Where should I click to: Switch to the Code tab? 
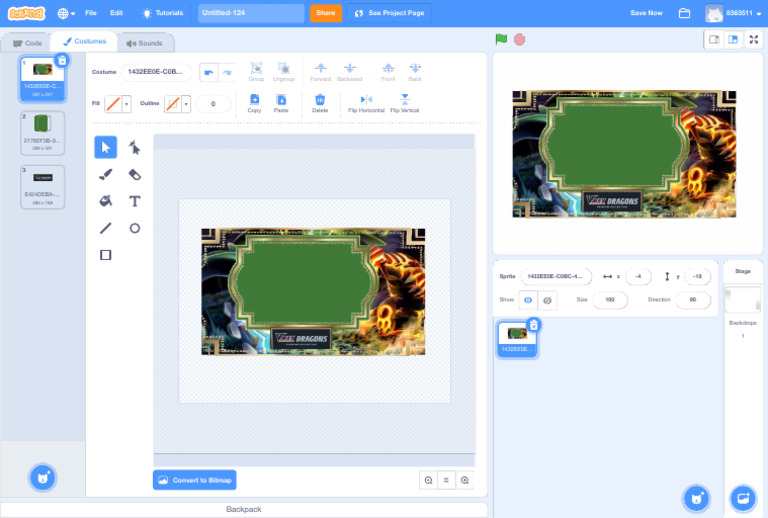pyautogui.click(x=27, y=43)
